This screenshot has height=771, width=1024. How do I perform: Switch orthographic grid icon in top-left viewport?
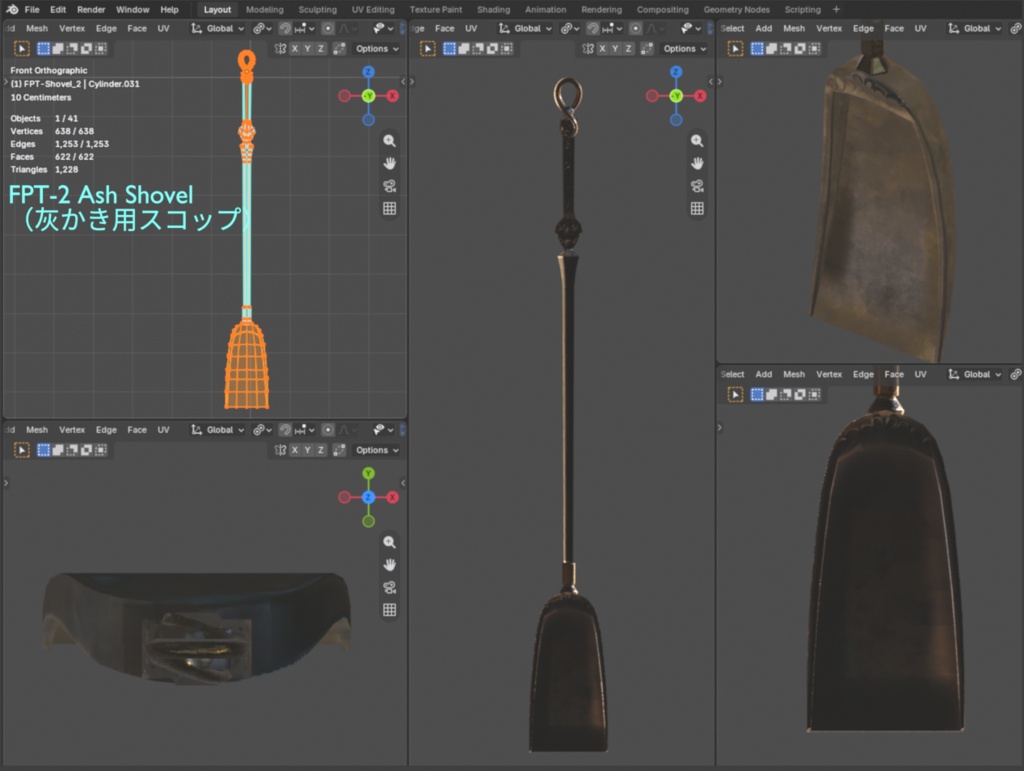pyautogui.click(x=389, y=208)
